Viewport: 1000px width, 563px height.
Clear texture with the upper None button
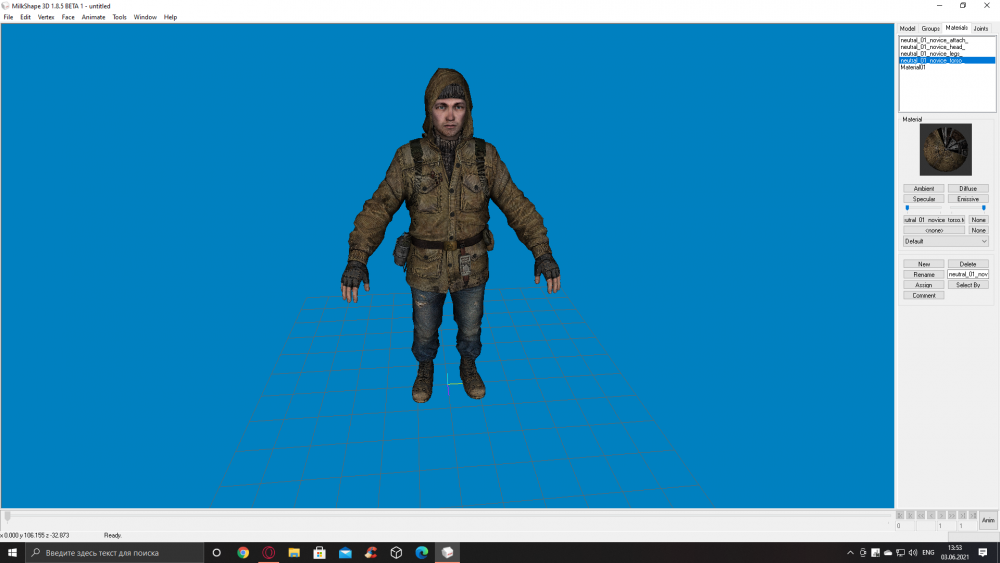[x=978, y=220]
